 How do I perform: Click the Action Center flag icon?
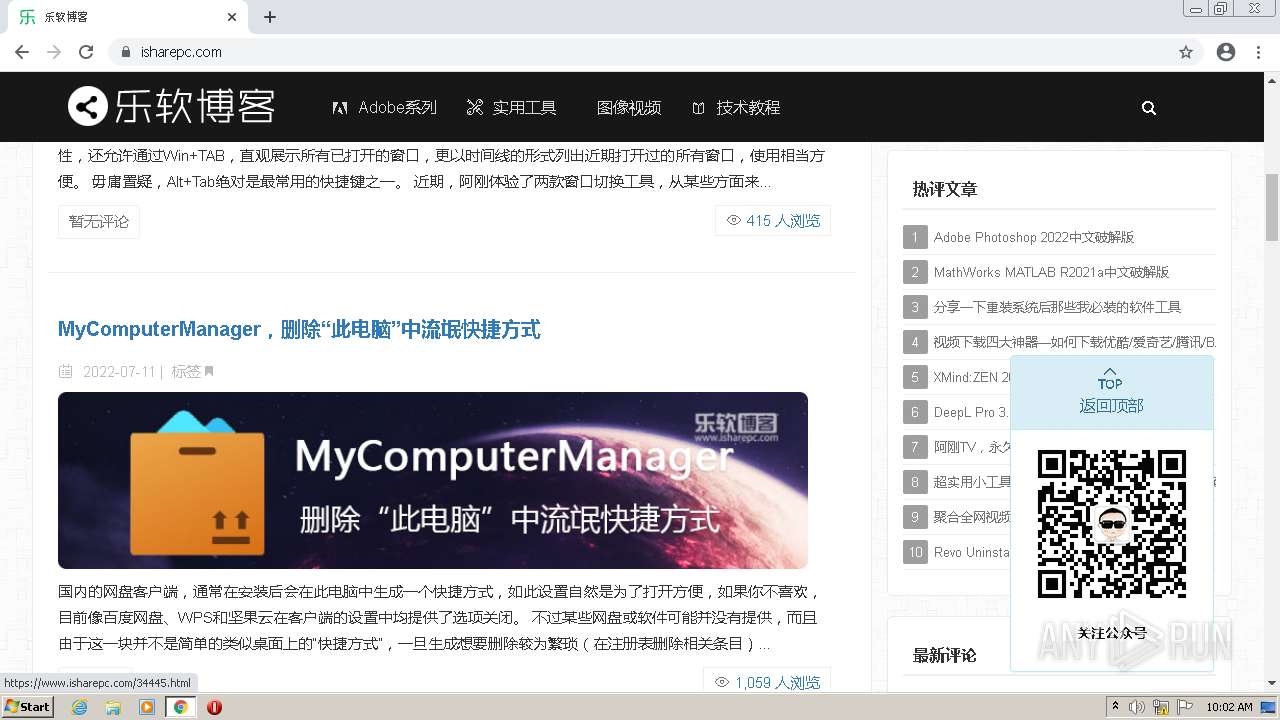coord(1185,707)
